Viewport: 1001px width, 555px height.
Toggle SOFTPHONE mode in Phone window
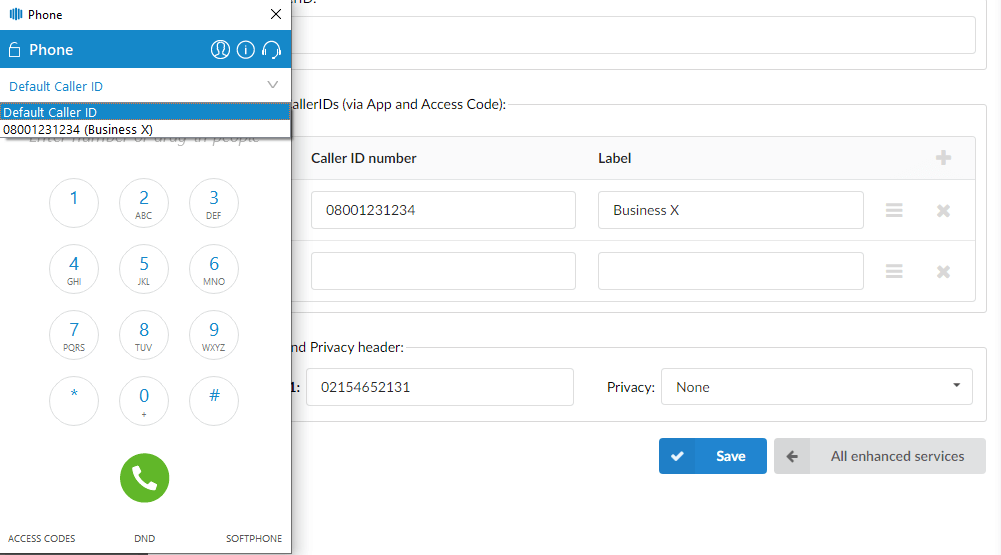click(254, 538)
